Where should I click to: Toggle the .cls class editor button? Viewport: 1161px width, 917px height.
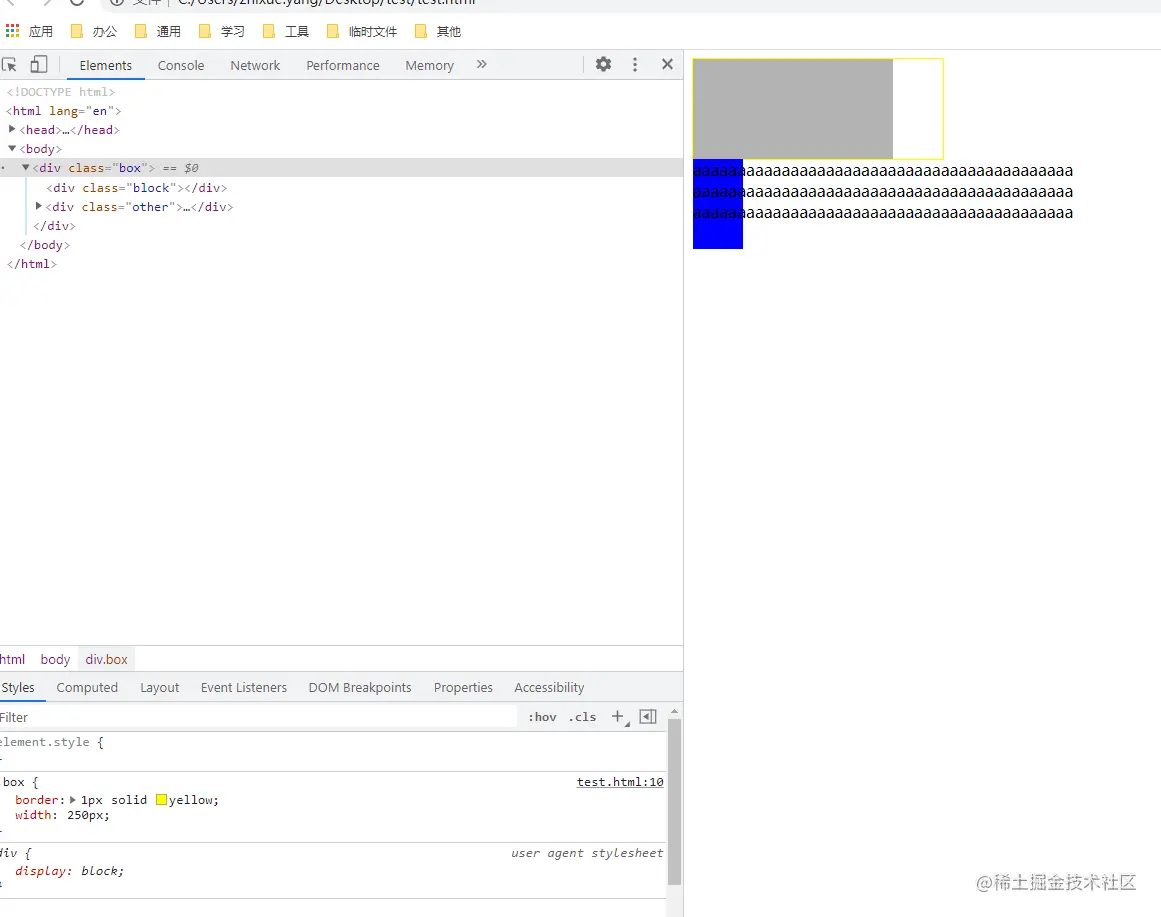click(582, 717)
